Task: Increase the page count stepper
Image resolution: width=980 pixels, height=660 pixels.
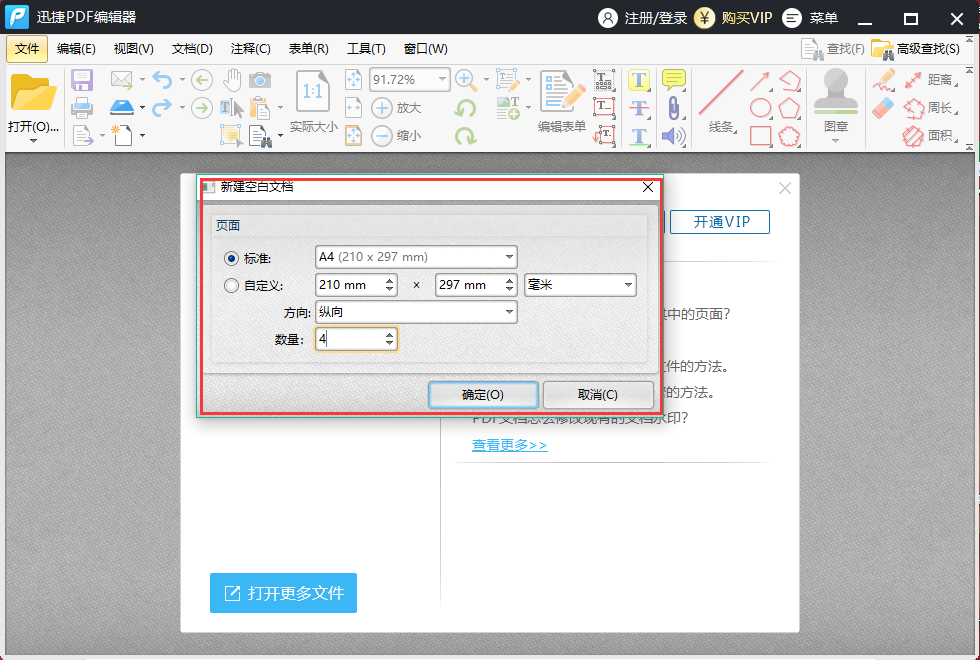Action: 389,334
